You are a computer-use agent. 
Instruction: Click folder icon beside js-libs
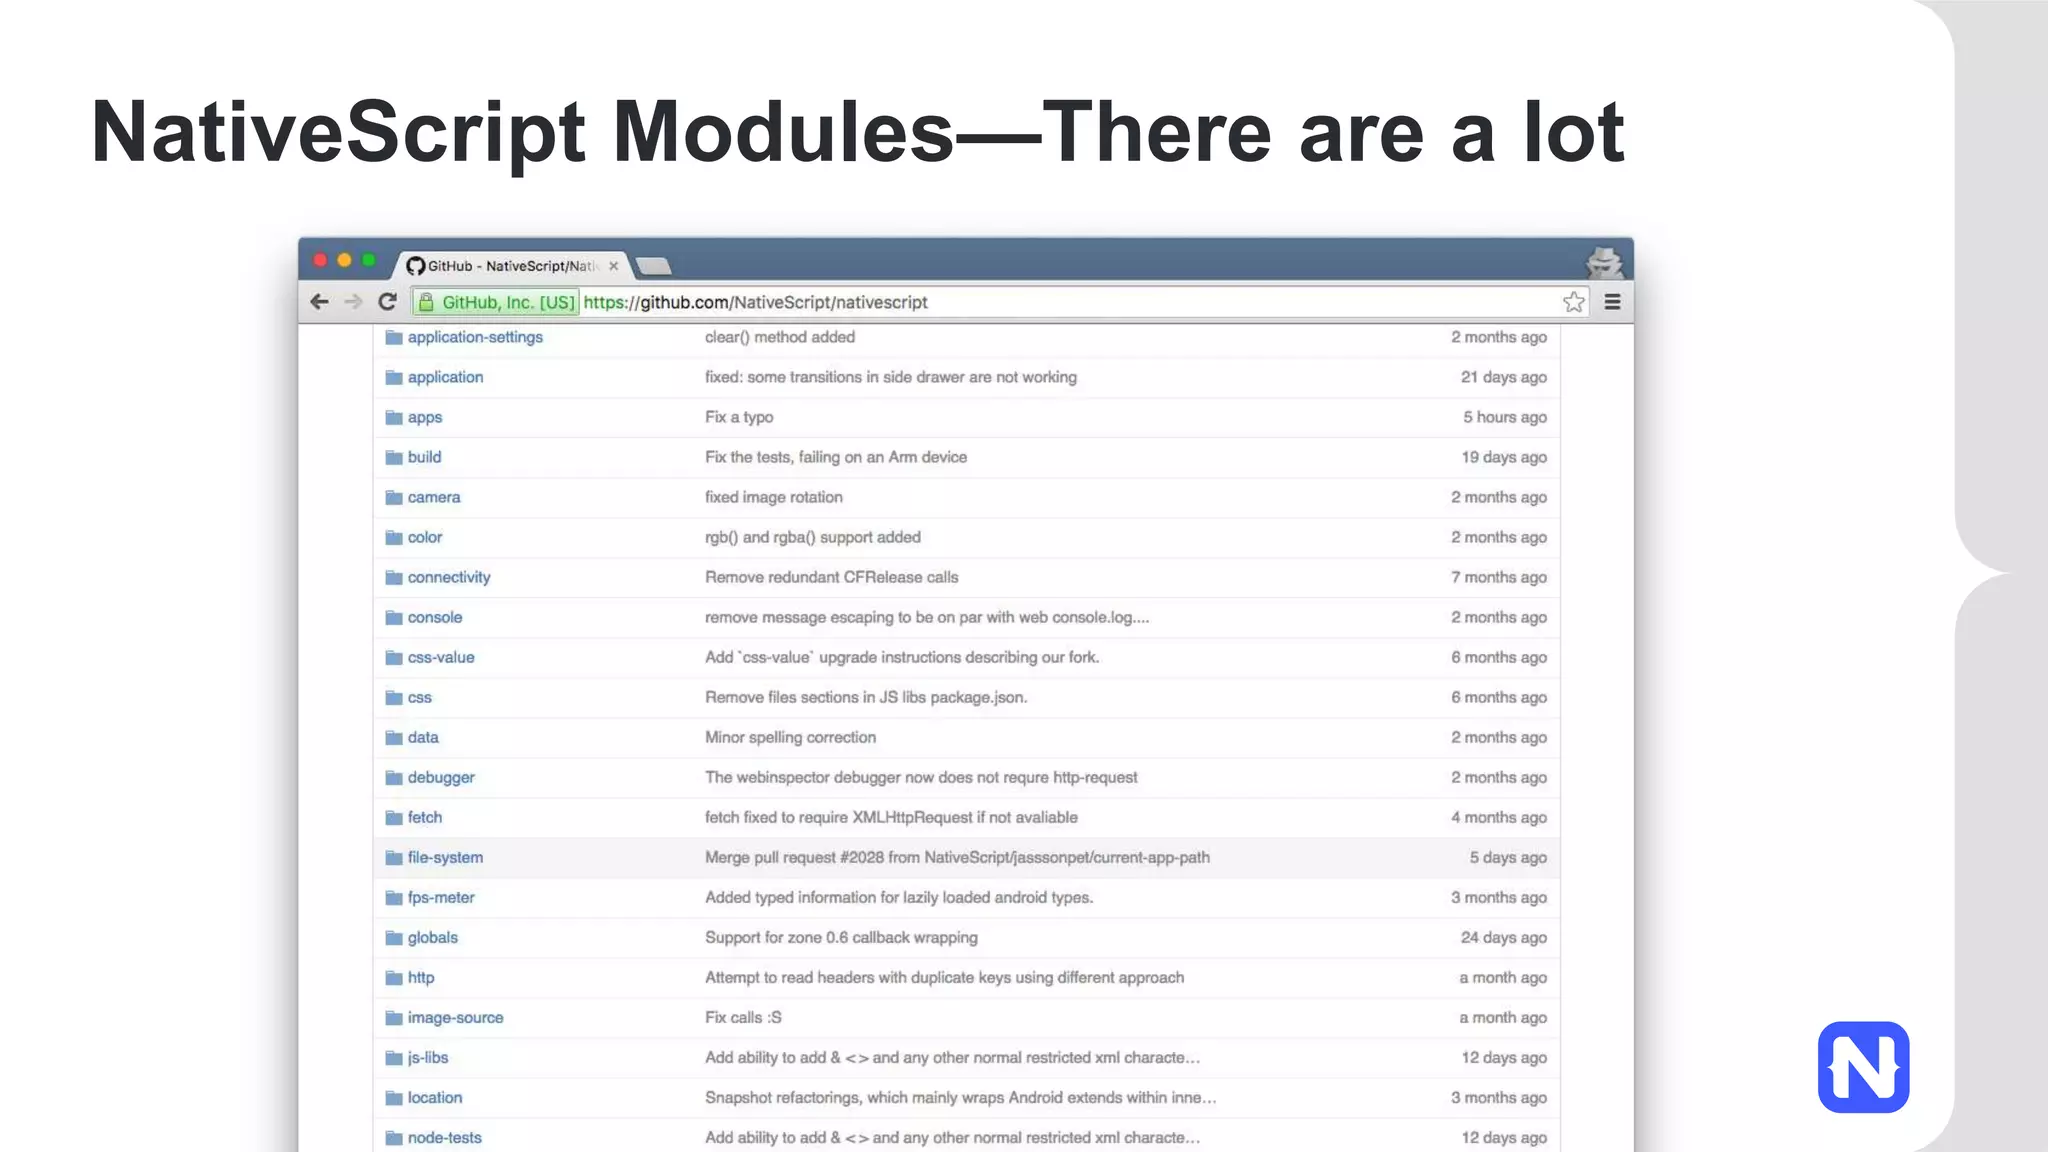pos(394,1057)
